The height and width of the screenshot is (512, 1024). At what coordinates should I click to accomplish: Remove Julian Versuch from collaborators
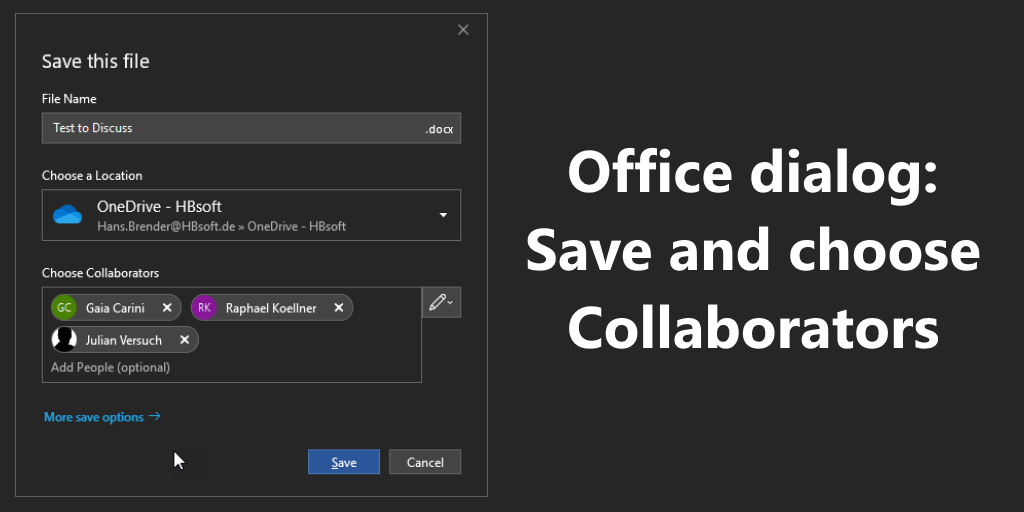(x=184, y=340)
